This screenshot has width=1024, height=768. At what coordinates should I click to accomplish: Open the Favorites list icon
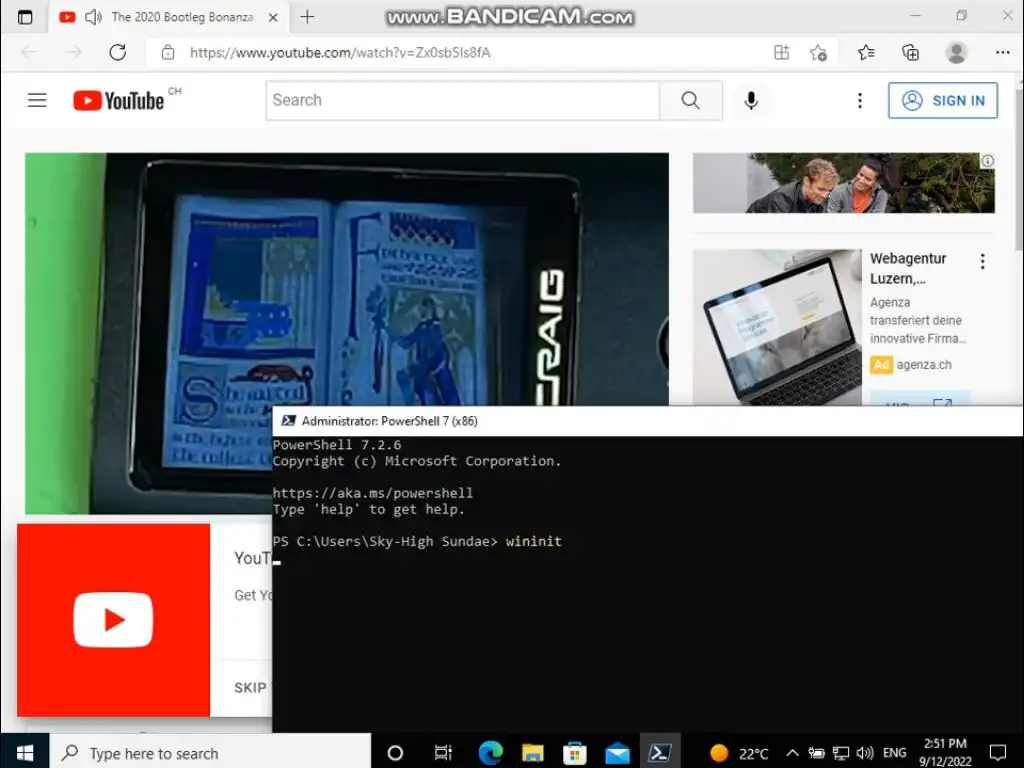(x=866, y=52)
